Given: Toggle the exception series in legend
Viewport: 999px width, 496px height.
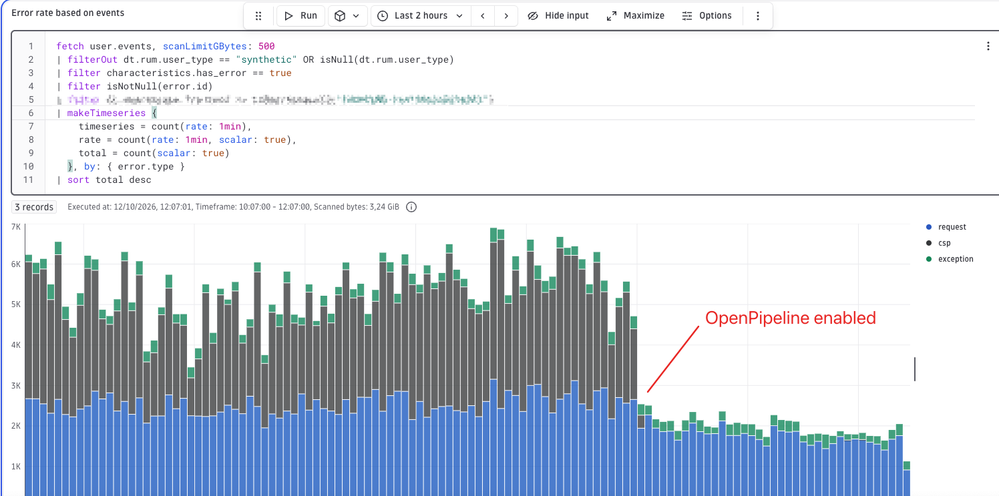Looking at the screenshot, I should point(949,259).
